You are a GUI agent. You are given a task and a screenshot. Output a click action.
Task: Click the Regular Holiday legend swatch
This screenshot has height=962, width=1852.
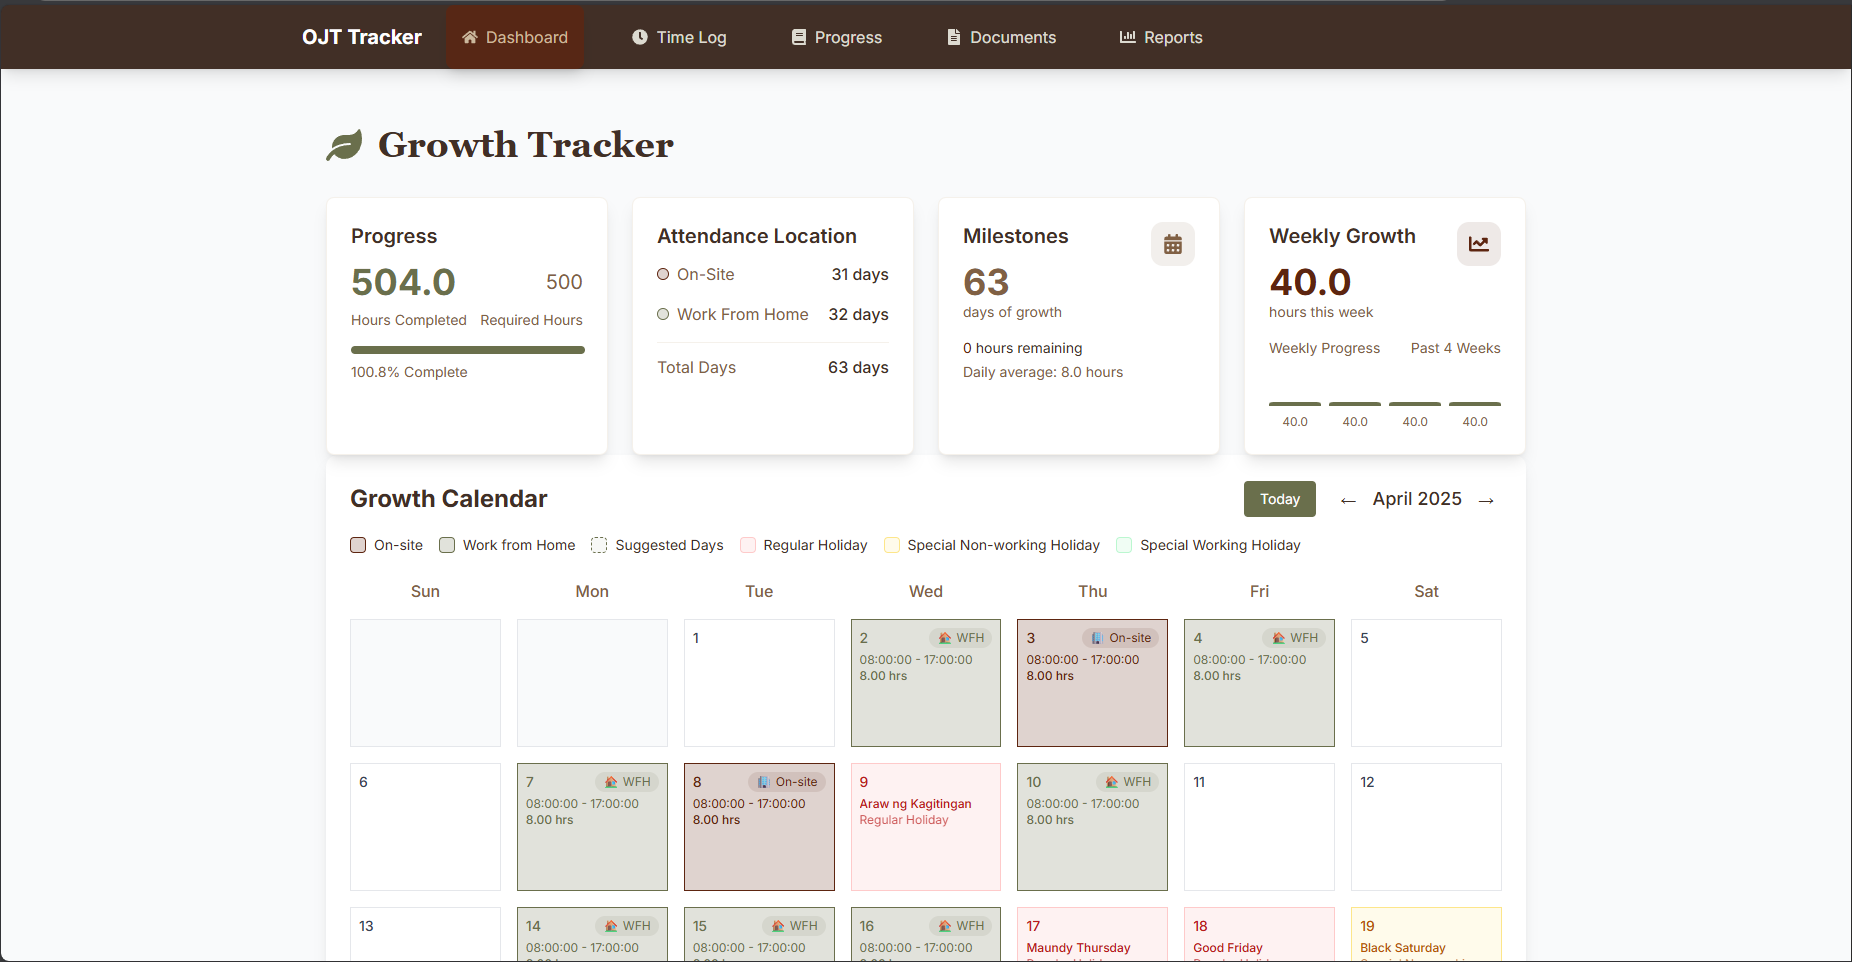click(747, 545)
